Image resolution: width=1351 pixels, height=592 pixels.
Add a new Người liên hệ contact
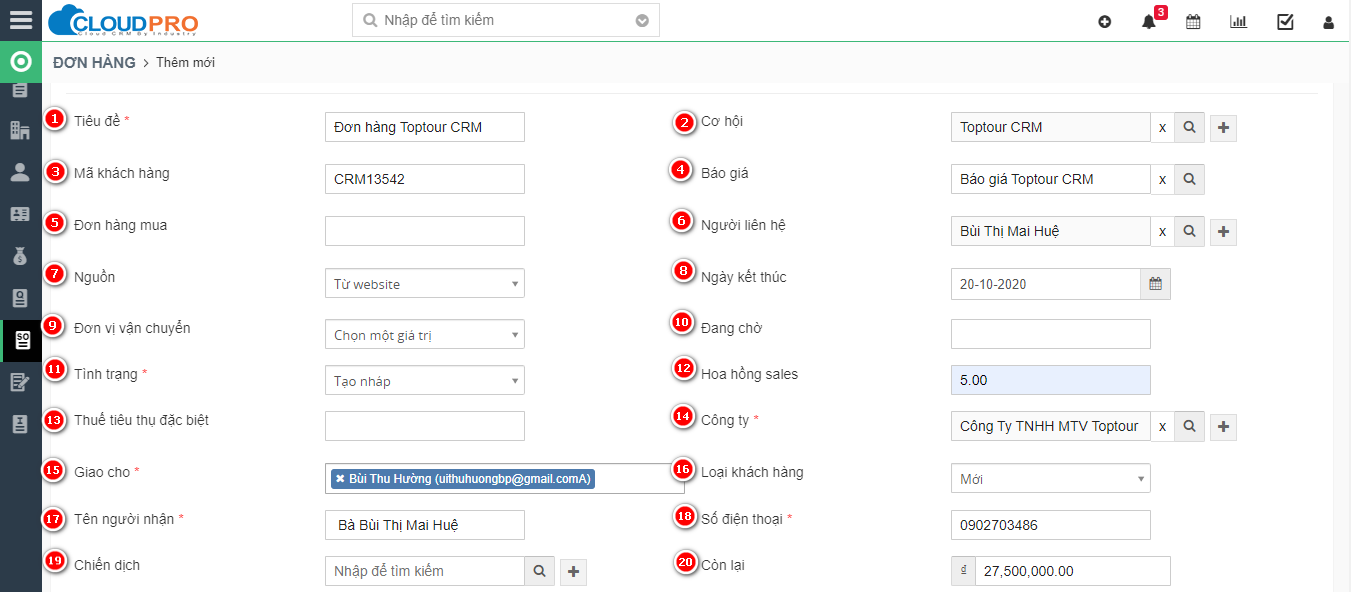click(1224, 232)
